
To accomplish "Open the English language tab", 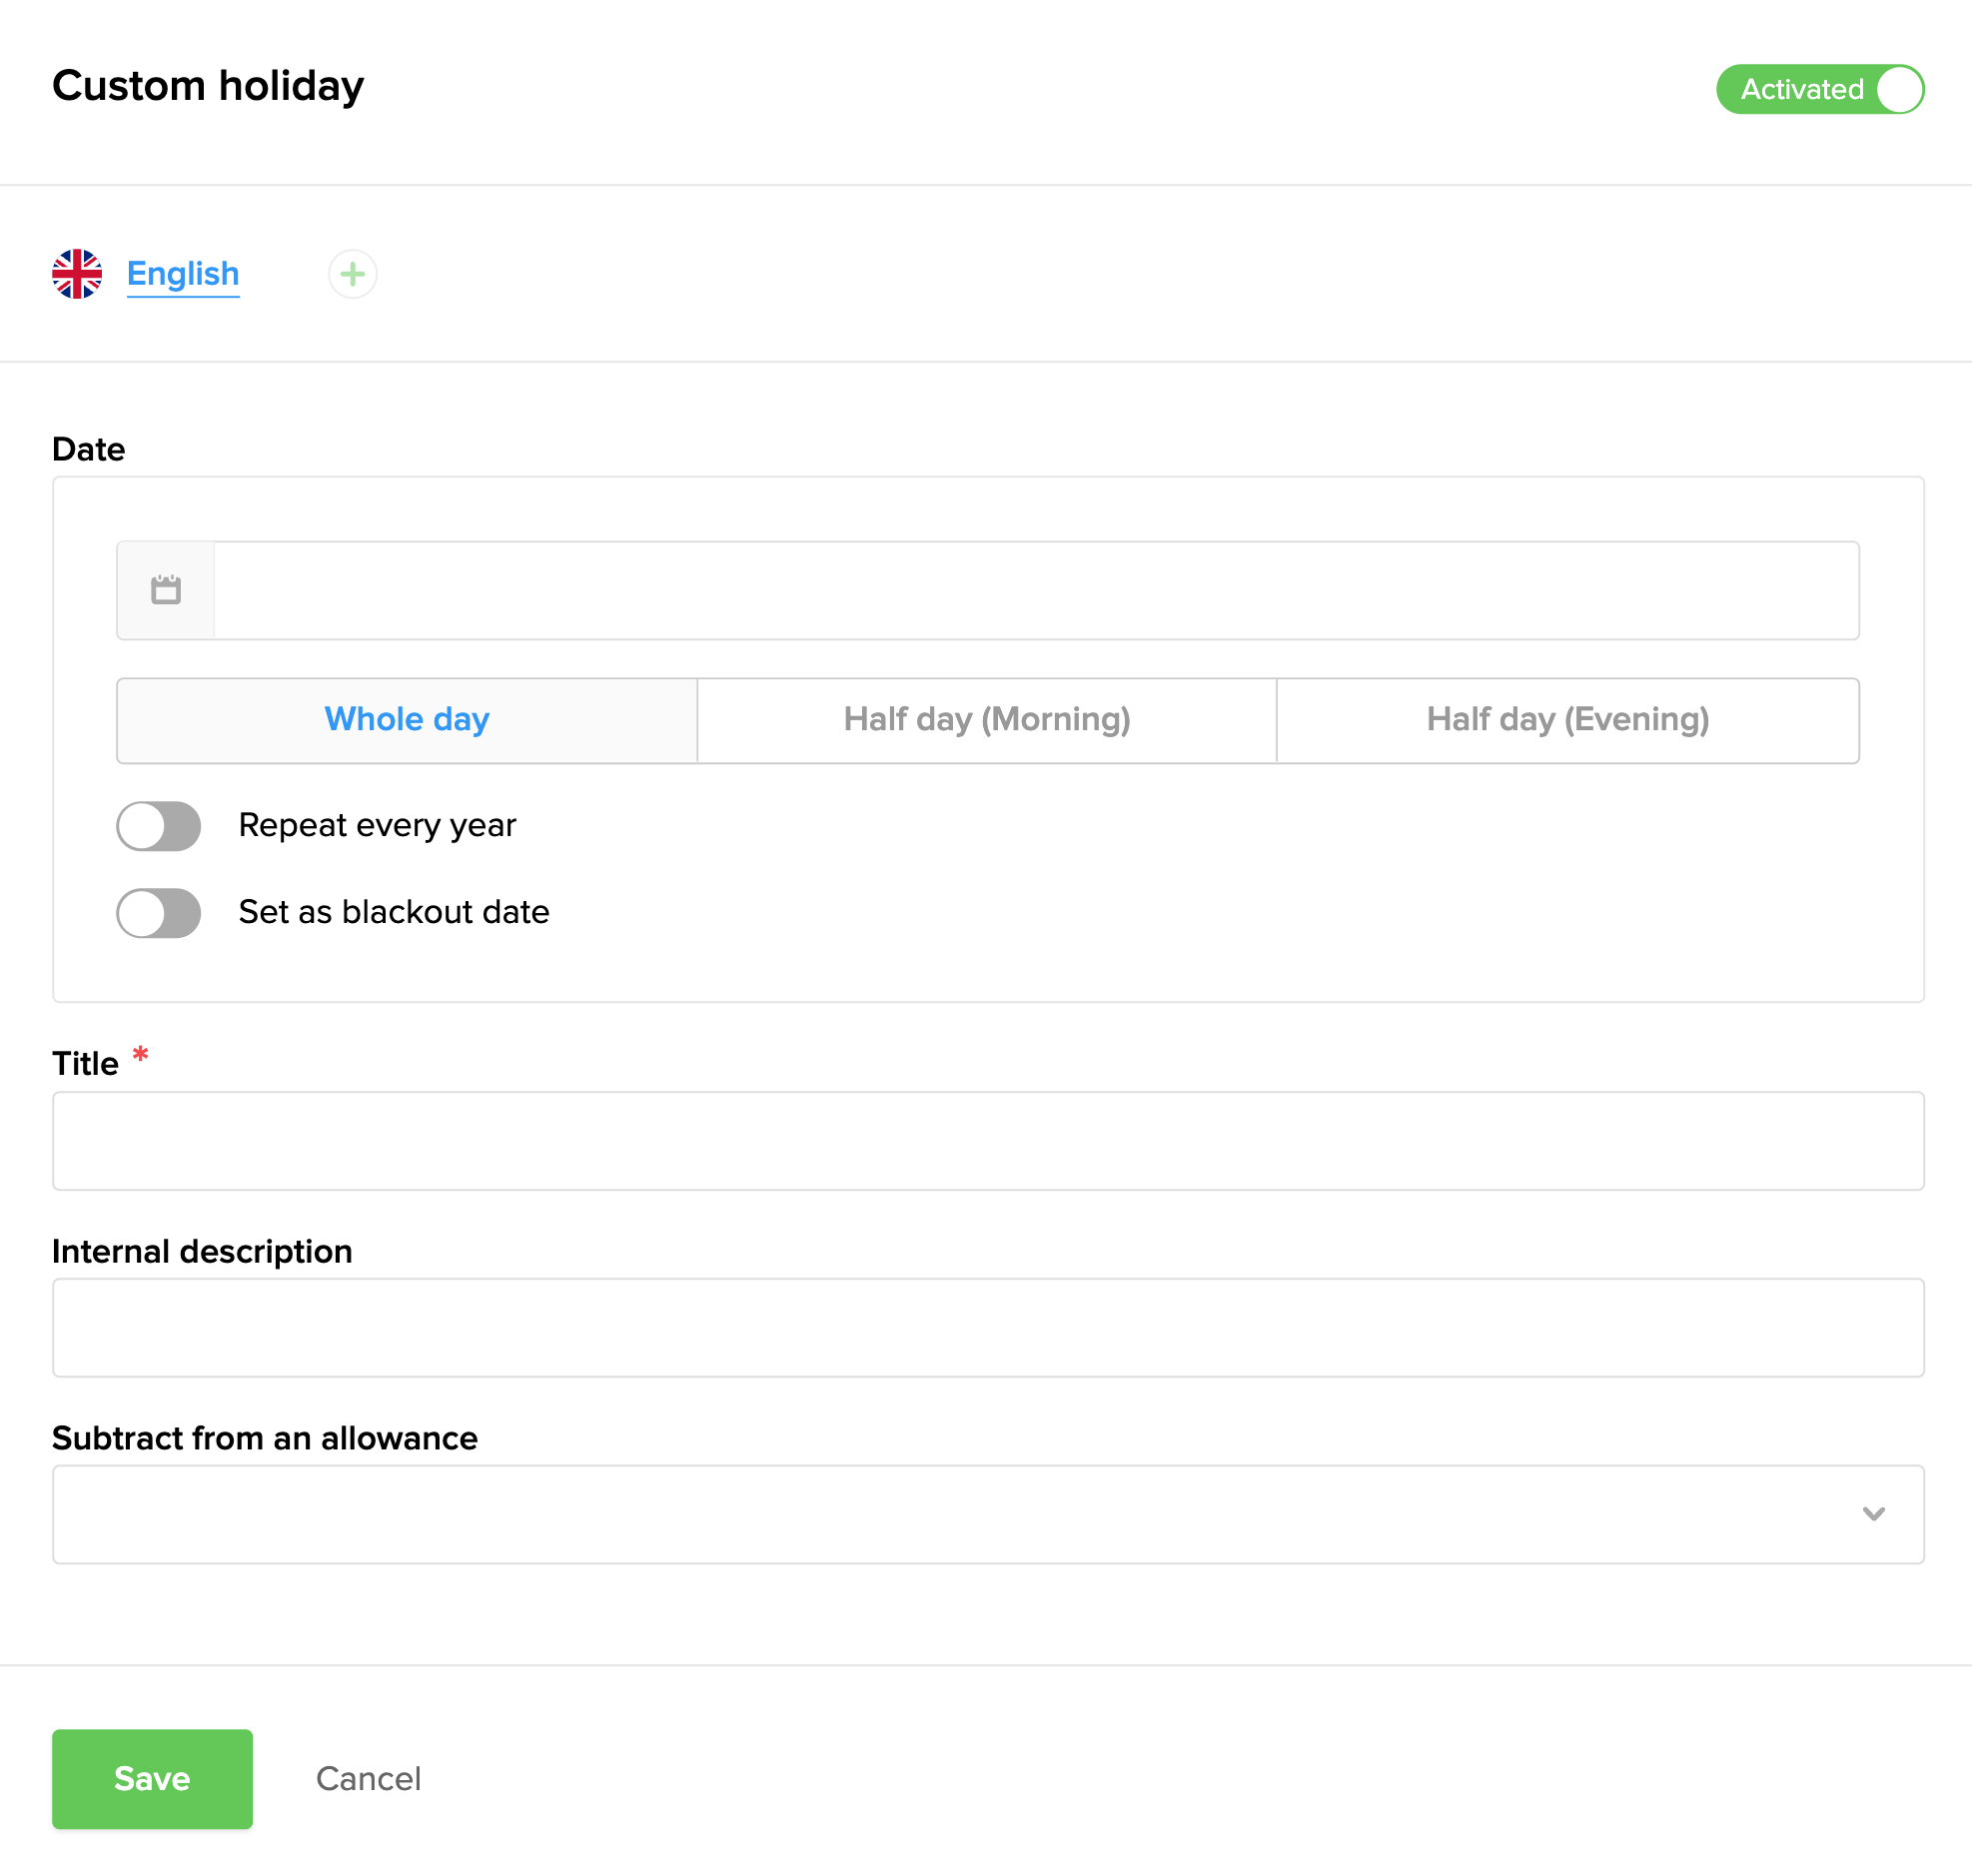I will [183, 274].
